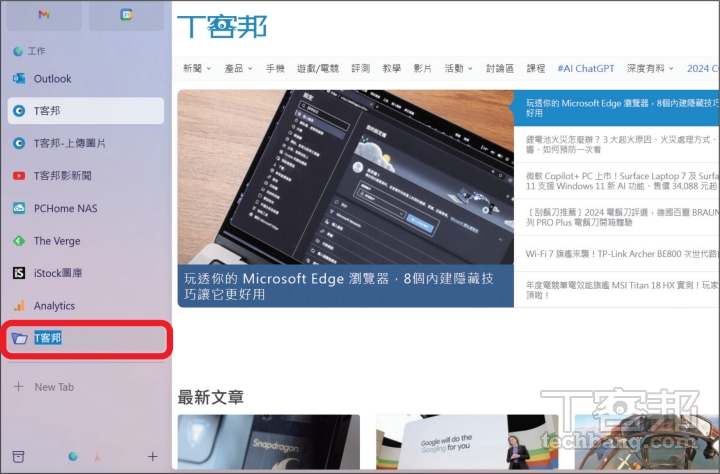Click the laptop hero article image

click(x=345, y=177)
